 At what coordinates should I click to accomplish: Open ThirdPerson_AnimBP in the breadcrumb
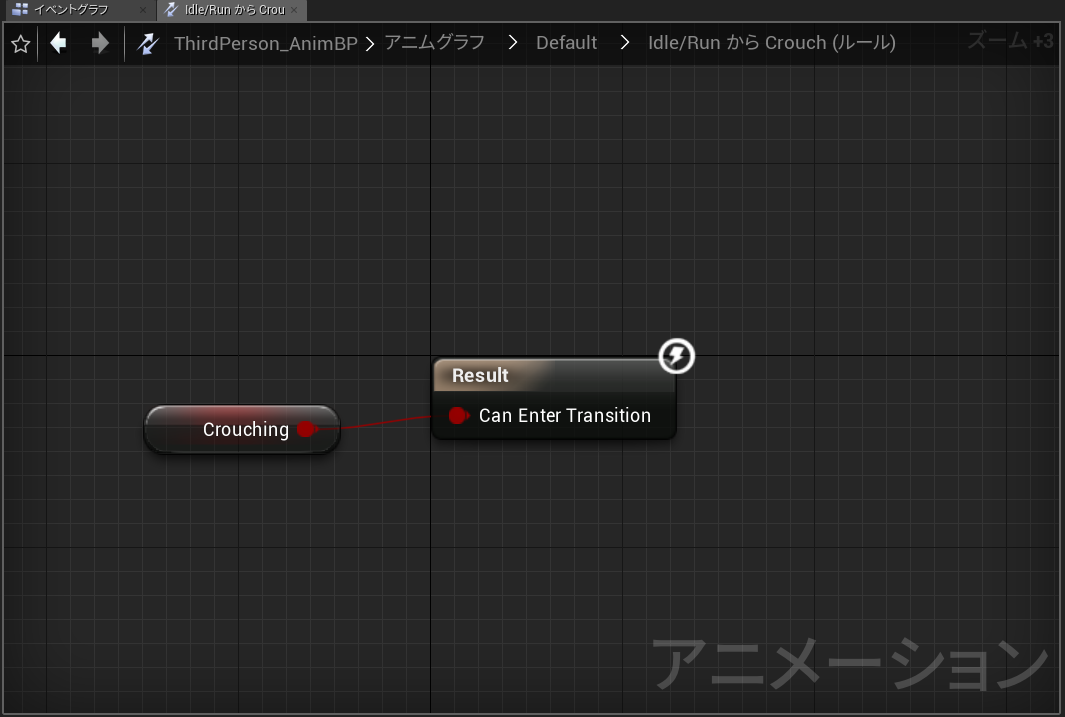click(266, 43)
